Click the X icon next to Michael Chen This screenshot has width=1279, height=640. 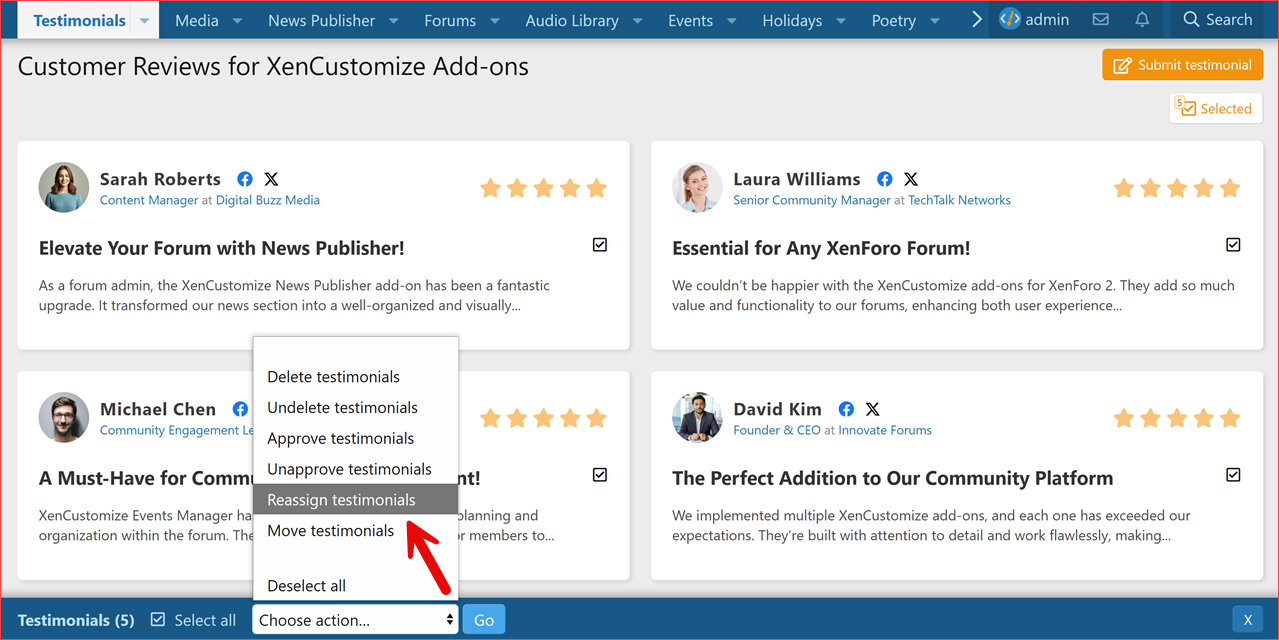(265, 408)
